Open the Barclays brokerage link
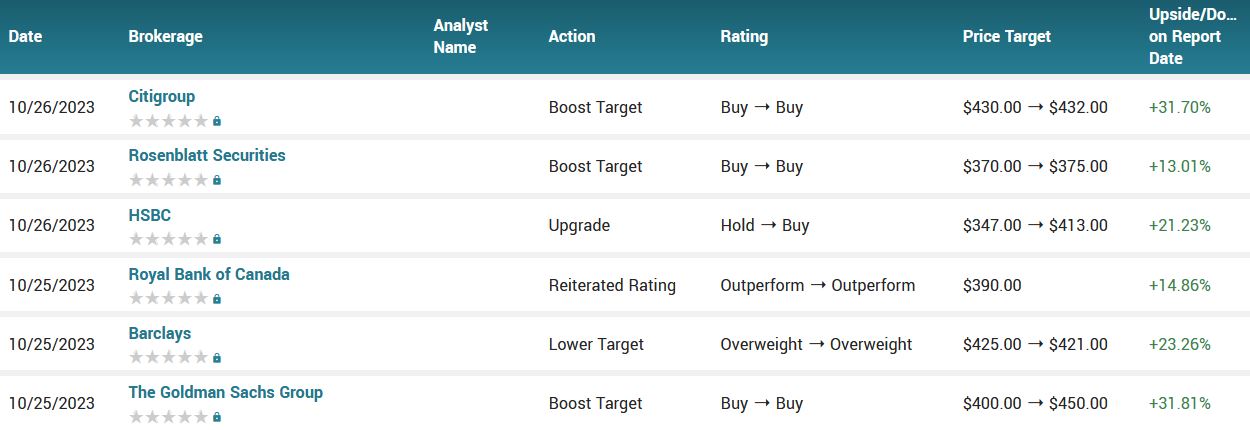Screen dimensions: 1250x430 coord(160,333)
